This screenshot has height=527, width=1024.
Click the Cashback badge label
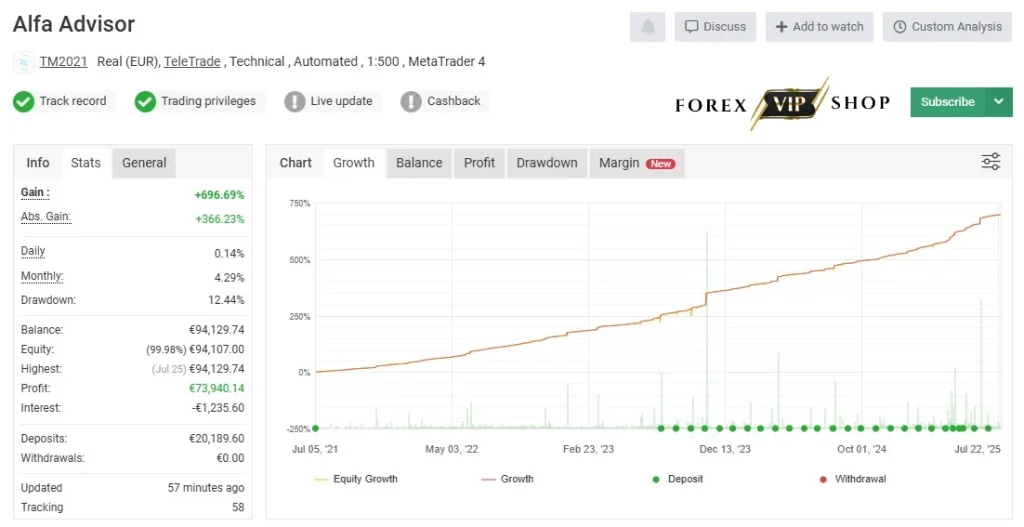[453, 101]
